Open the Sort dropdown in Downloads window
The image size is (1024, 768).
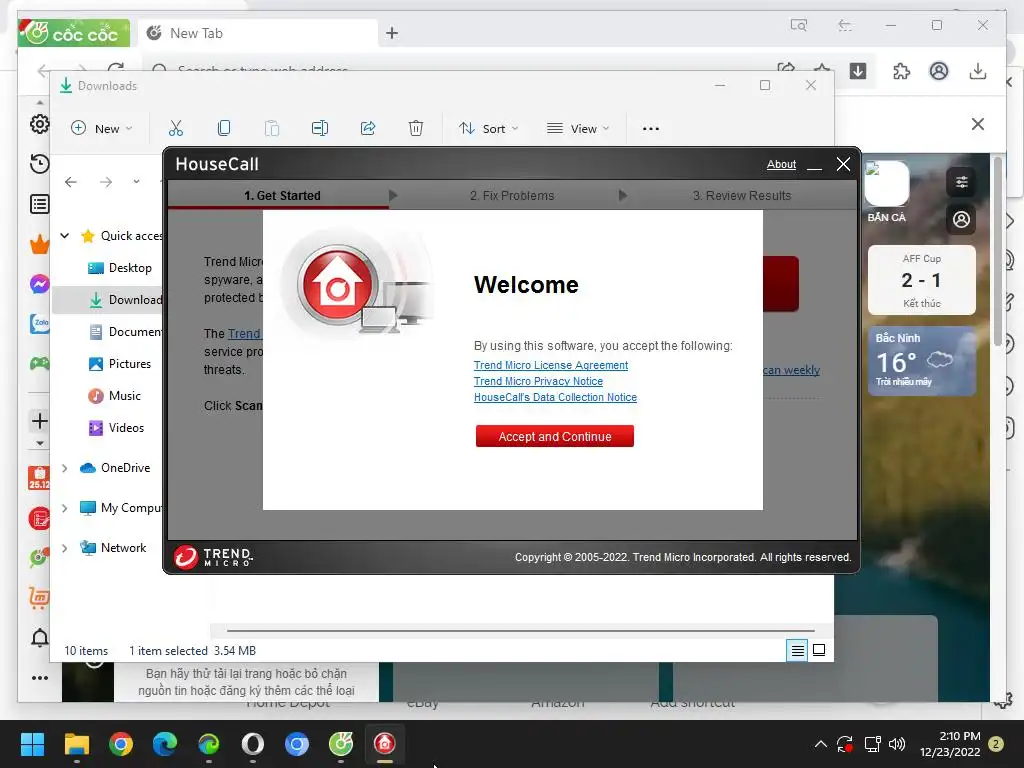488,128
